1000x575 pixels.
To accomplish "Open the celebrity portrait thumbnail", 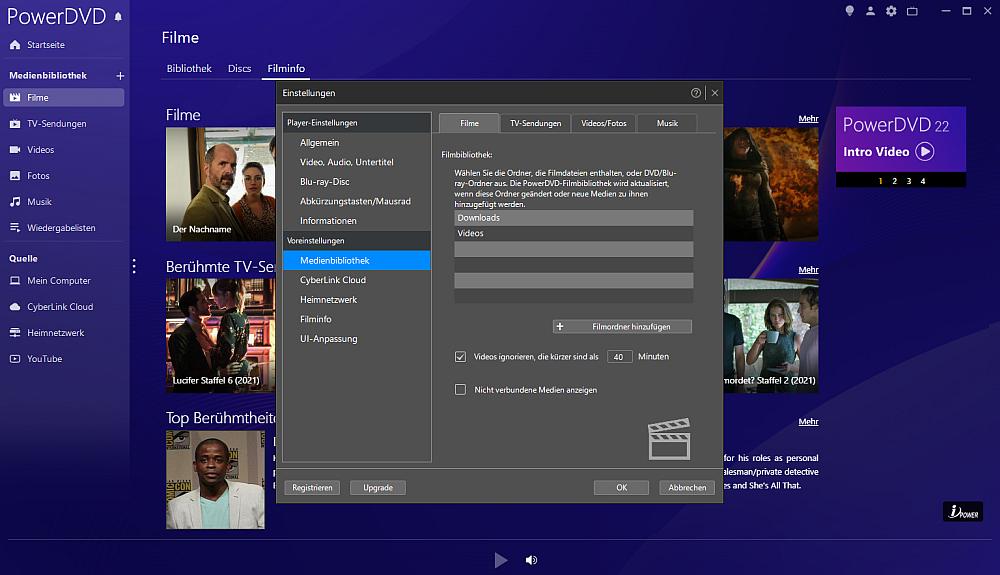I will pyautogui.click(x=216, y=479).
